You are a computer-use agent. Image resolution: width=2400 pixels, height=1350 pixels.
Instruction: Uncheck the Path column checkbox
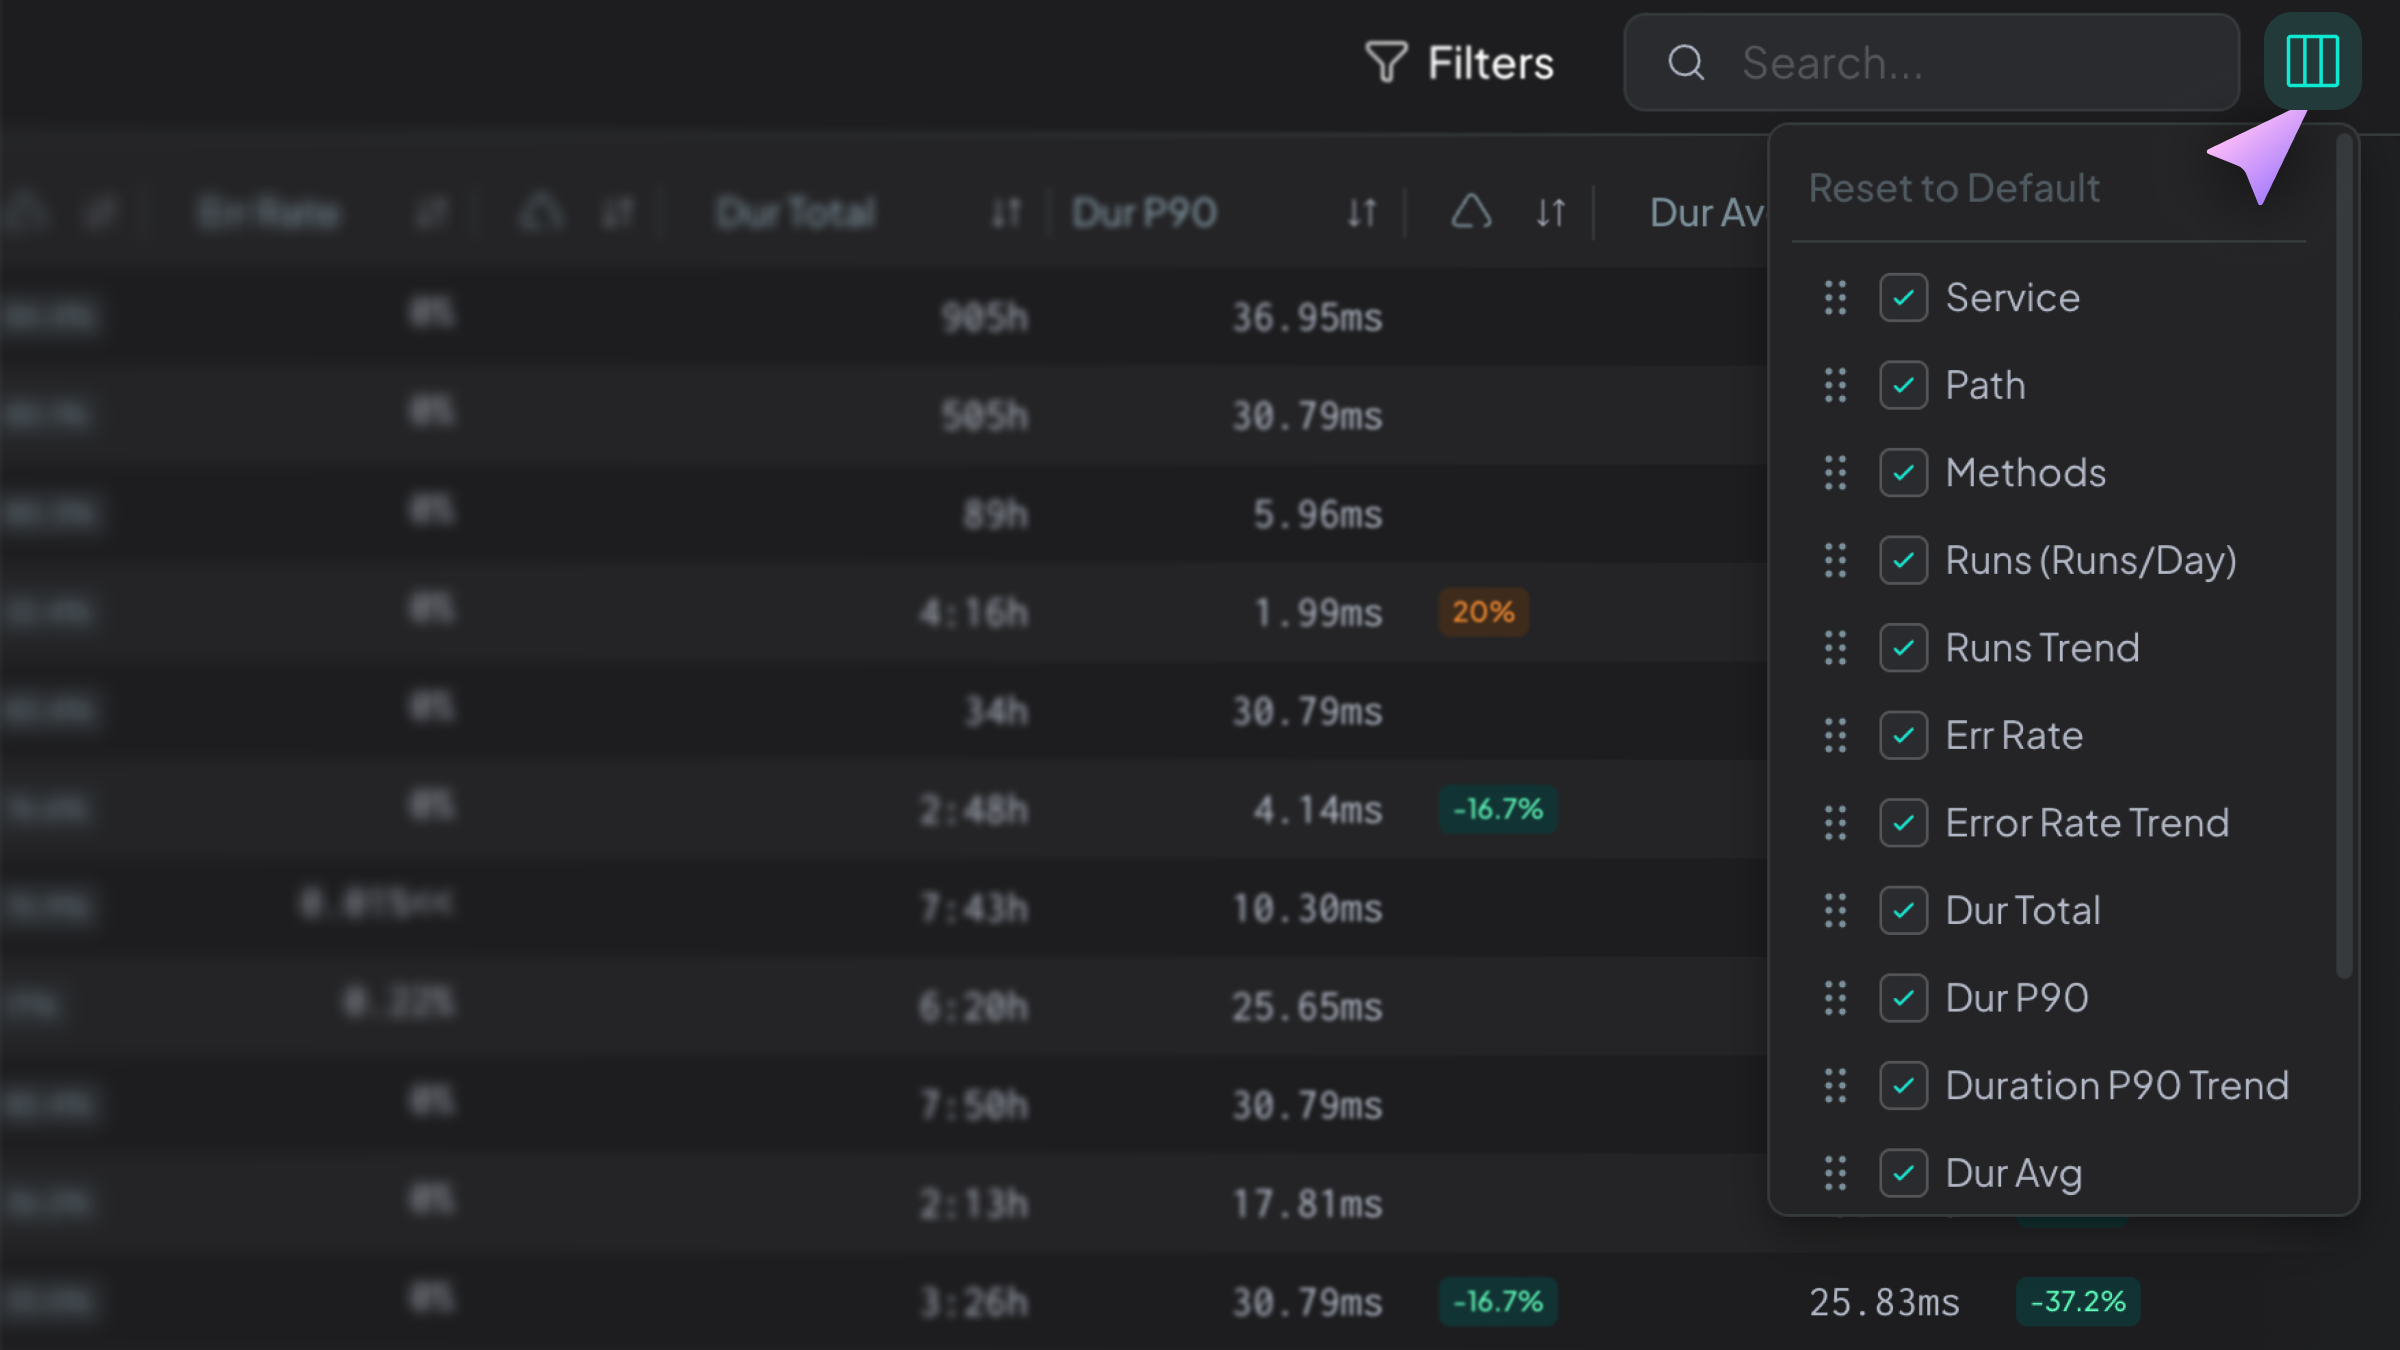[x=1903, y=386]
